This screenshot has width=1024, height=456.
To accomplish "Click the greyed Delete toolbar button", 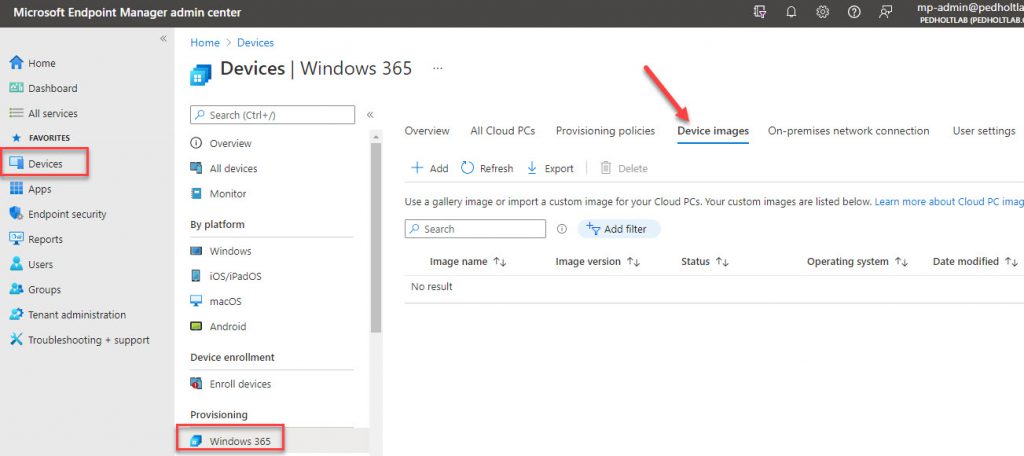I will point(624,169).
